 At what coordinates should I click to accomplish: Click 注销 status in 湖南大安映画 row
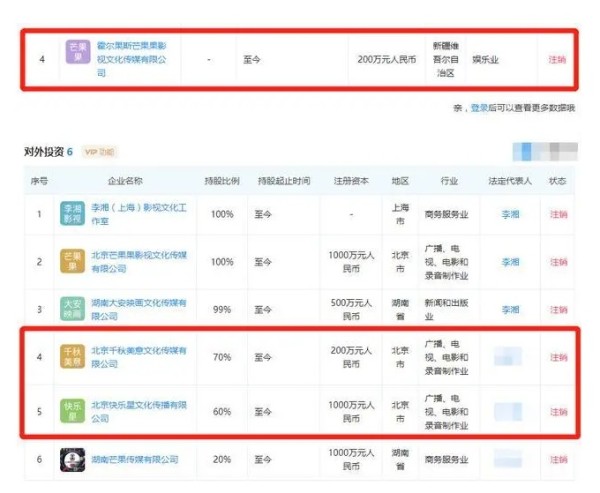(x=559, y=309)
